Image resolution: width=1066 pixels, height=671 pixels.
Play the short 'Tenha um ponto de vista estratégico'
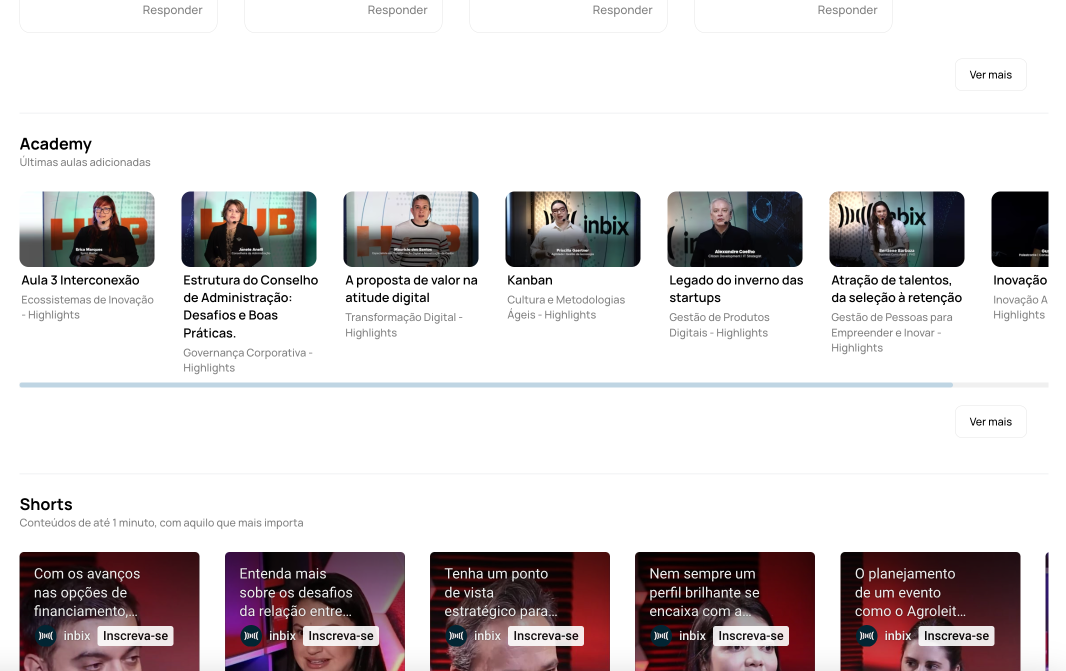[x=520, y=611]
